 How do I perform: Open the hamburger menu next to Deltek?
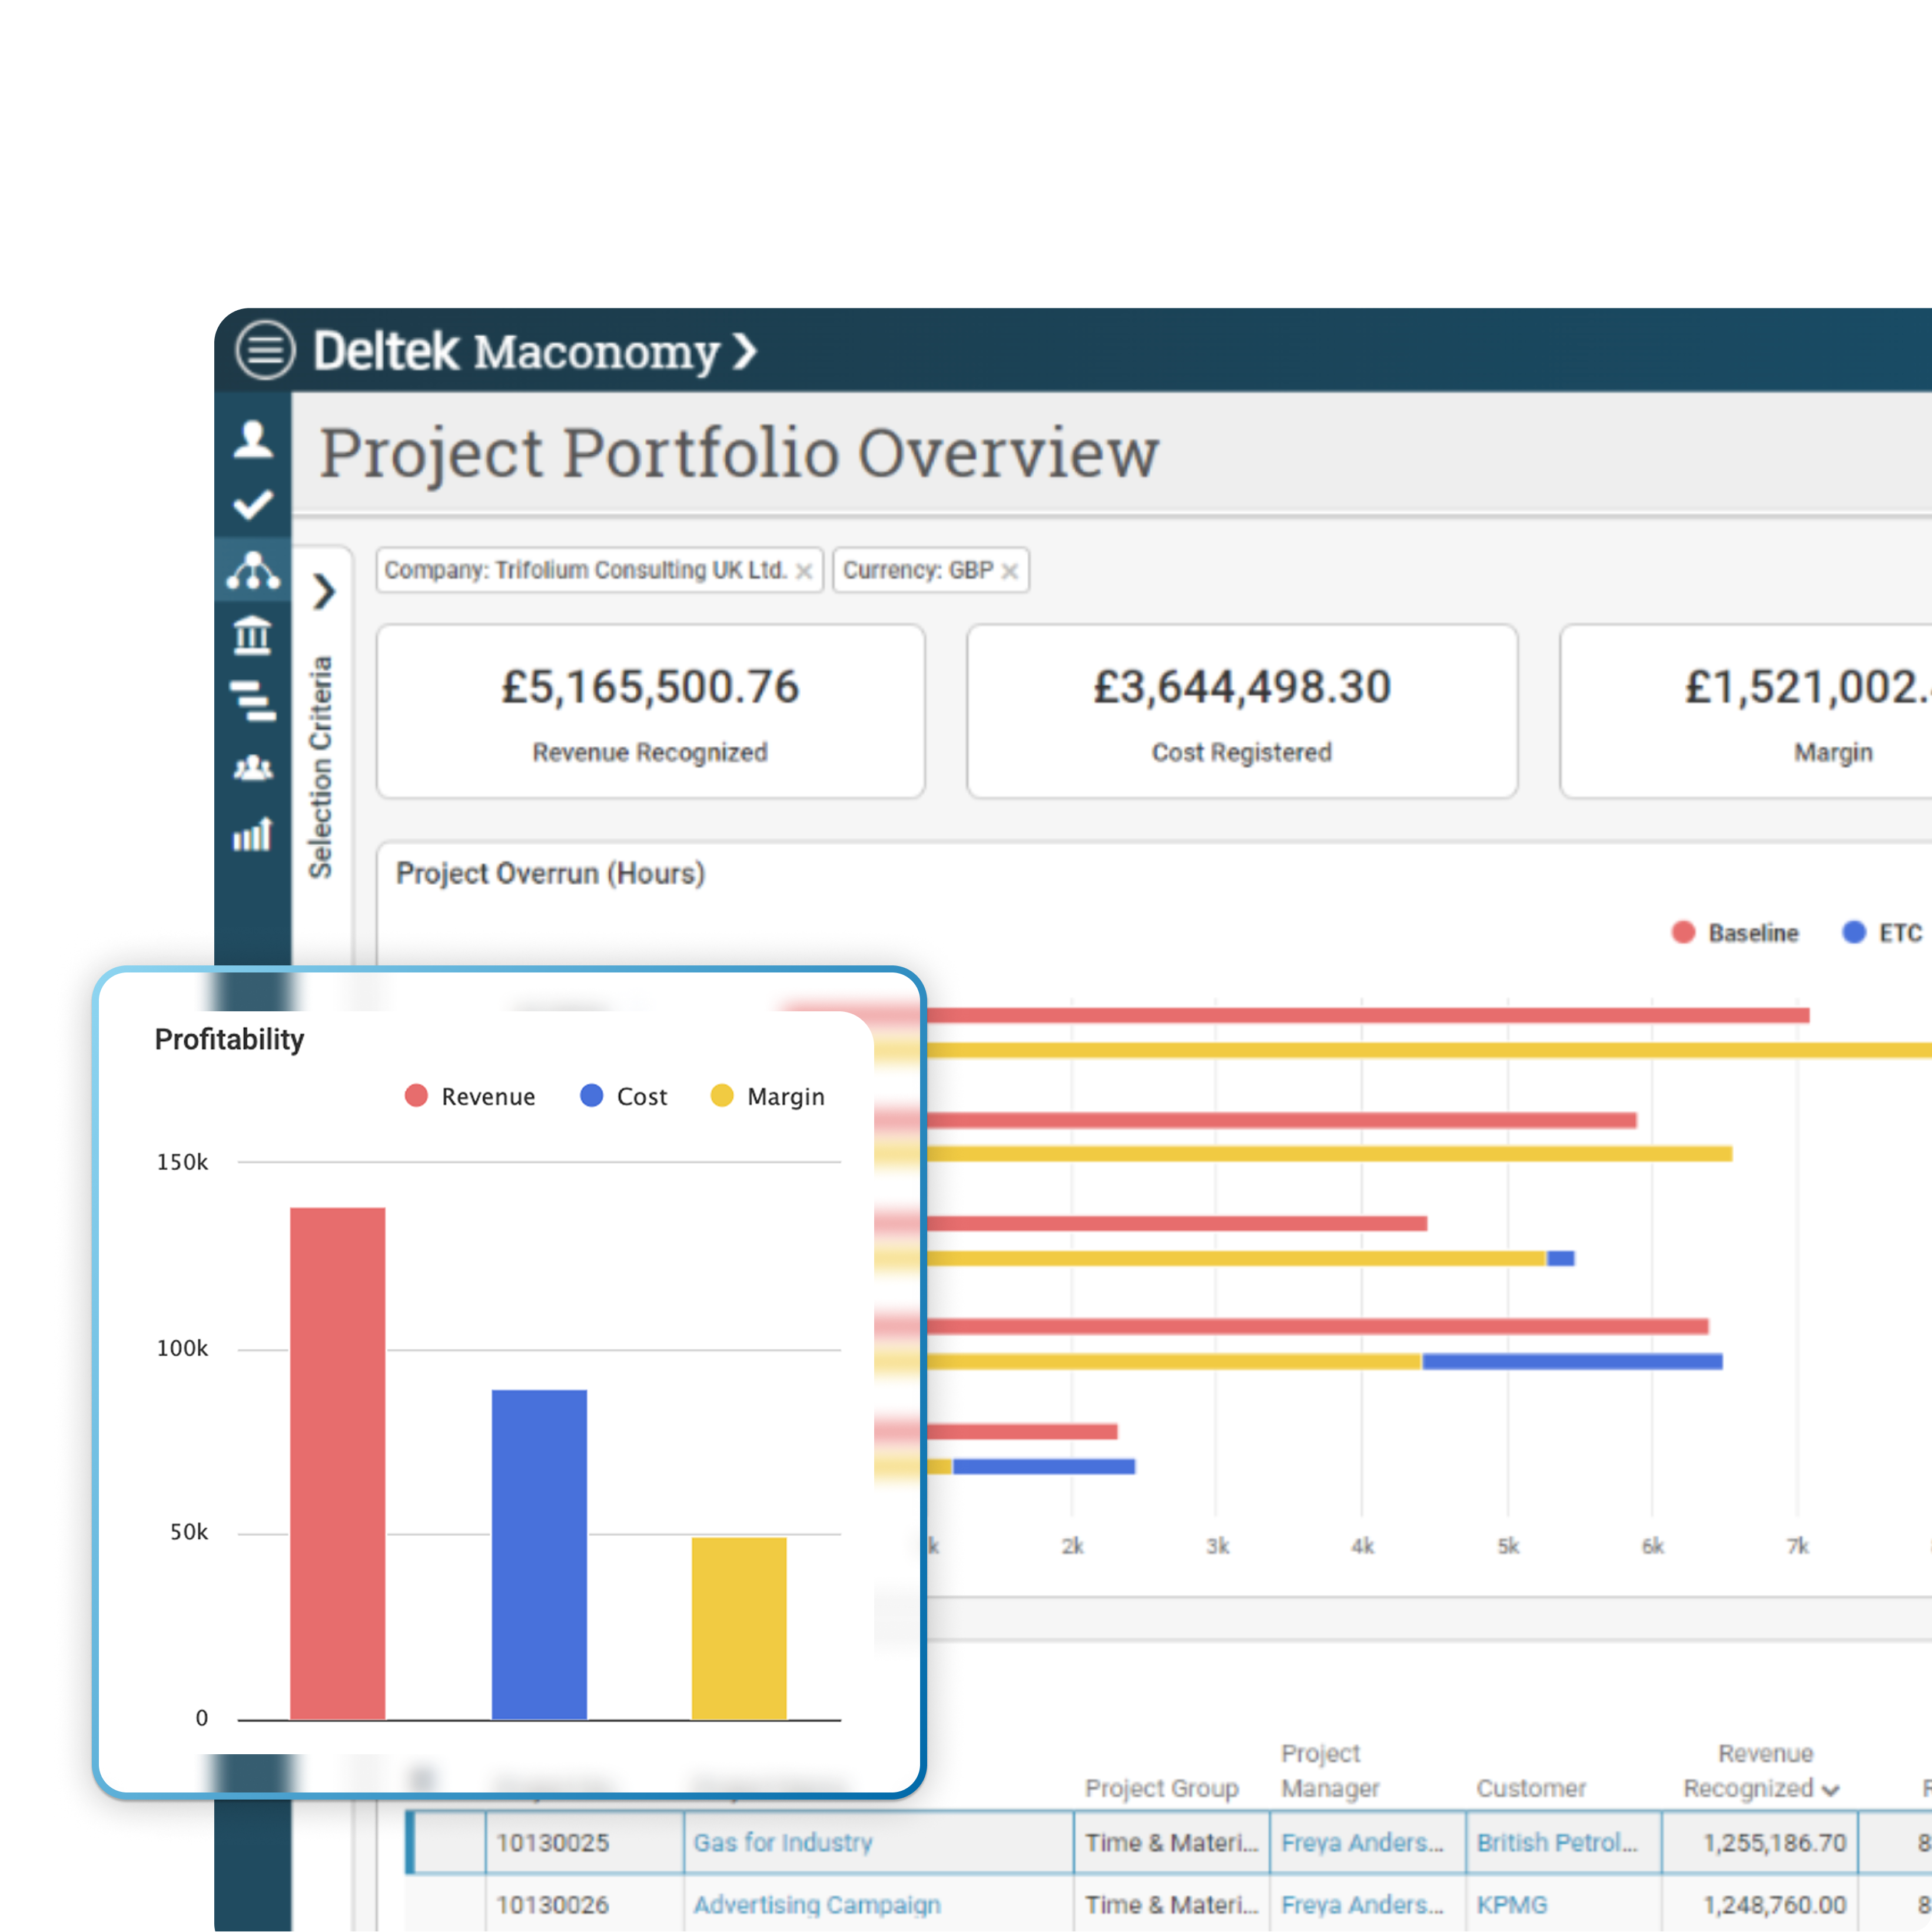click(x=265, y=350)
